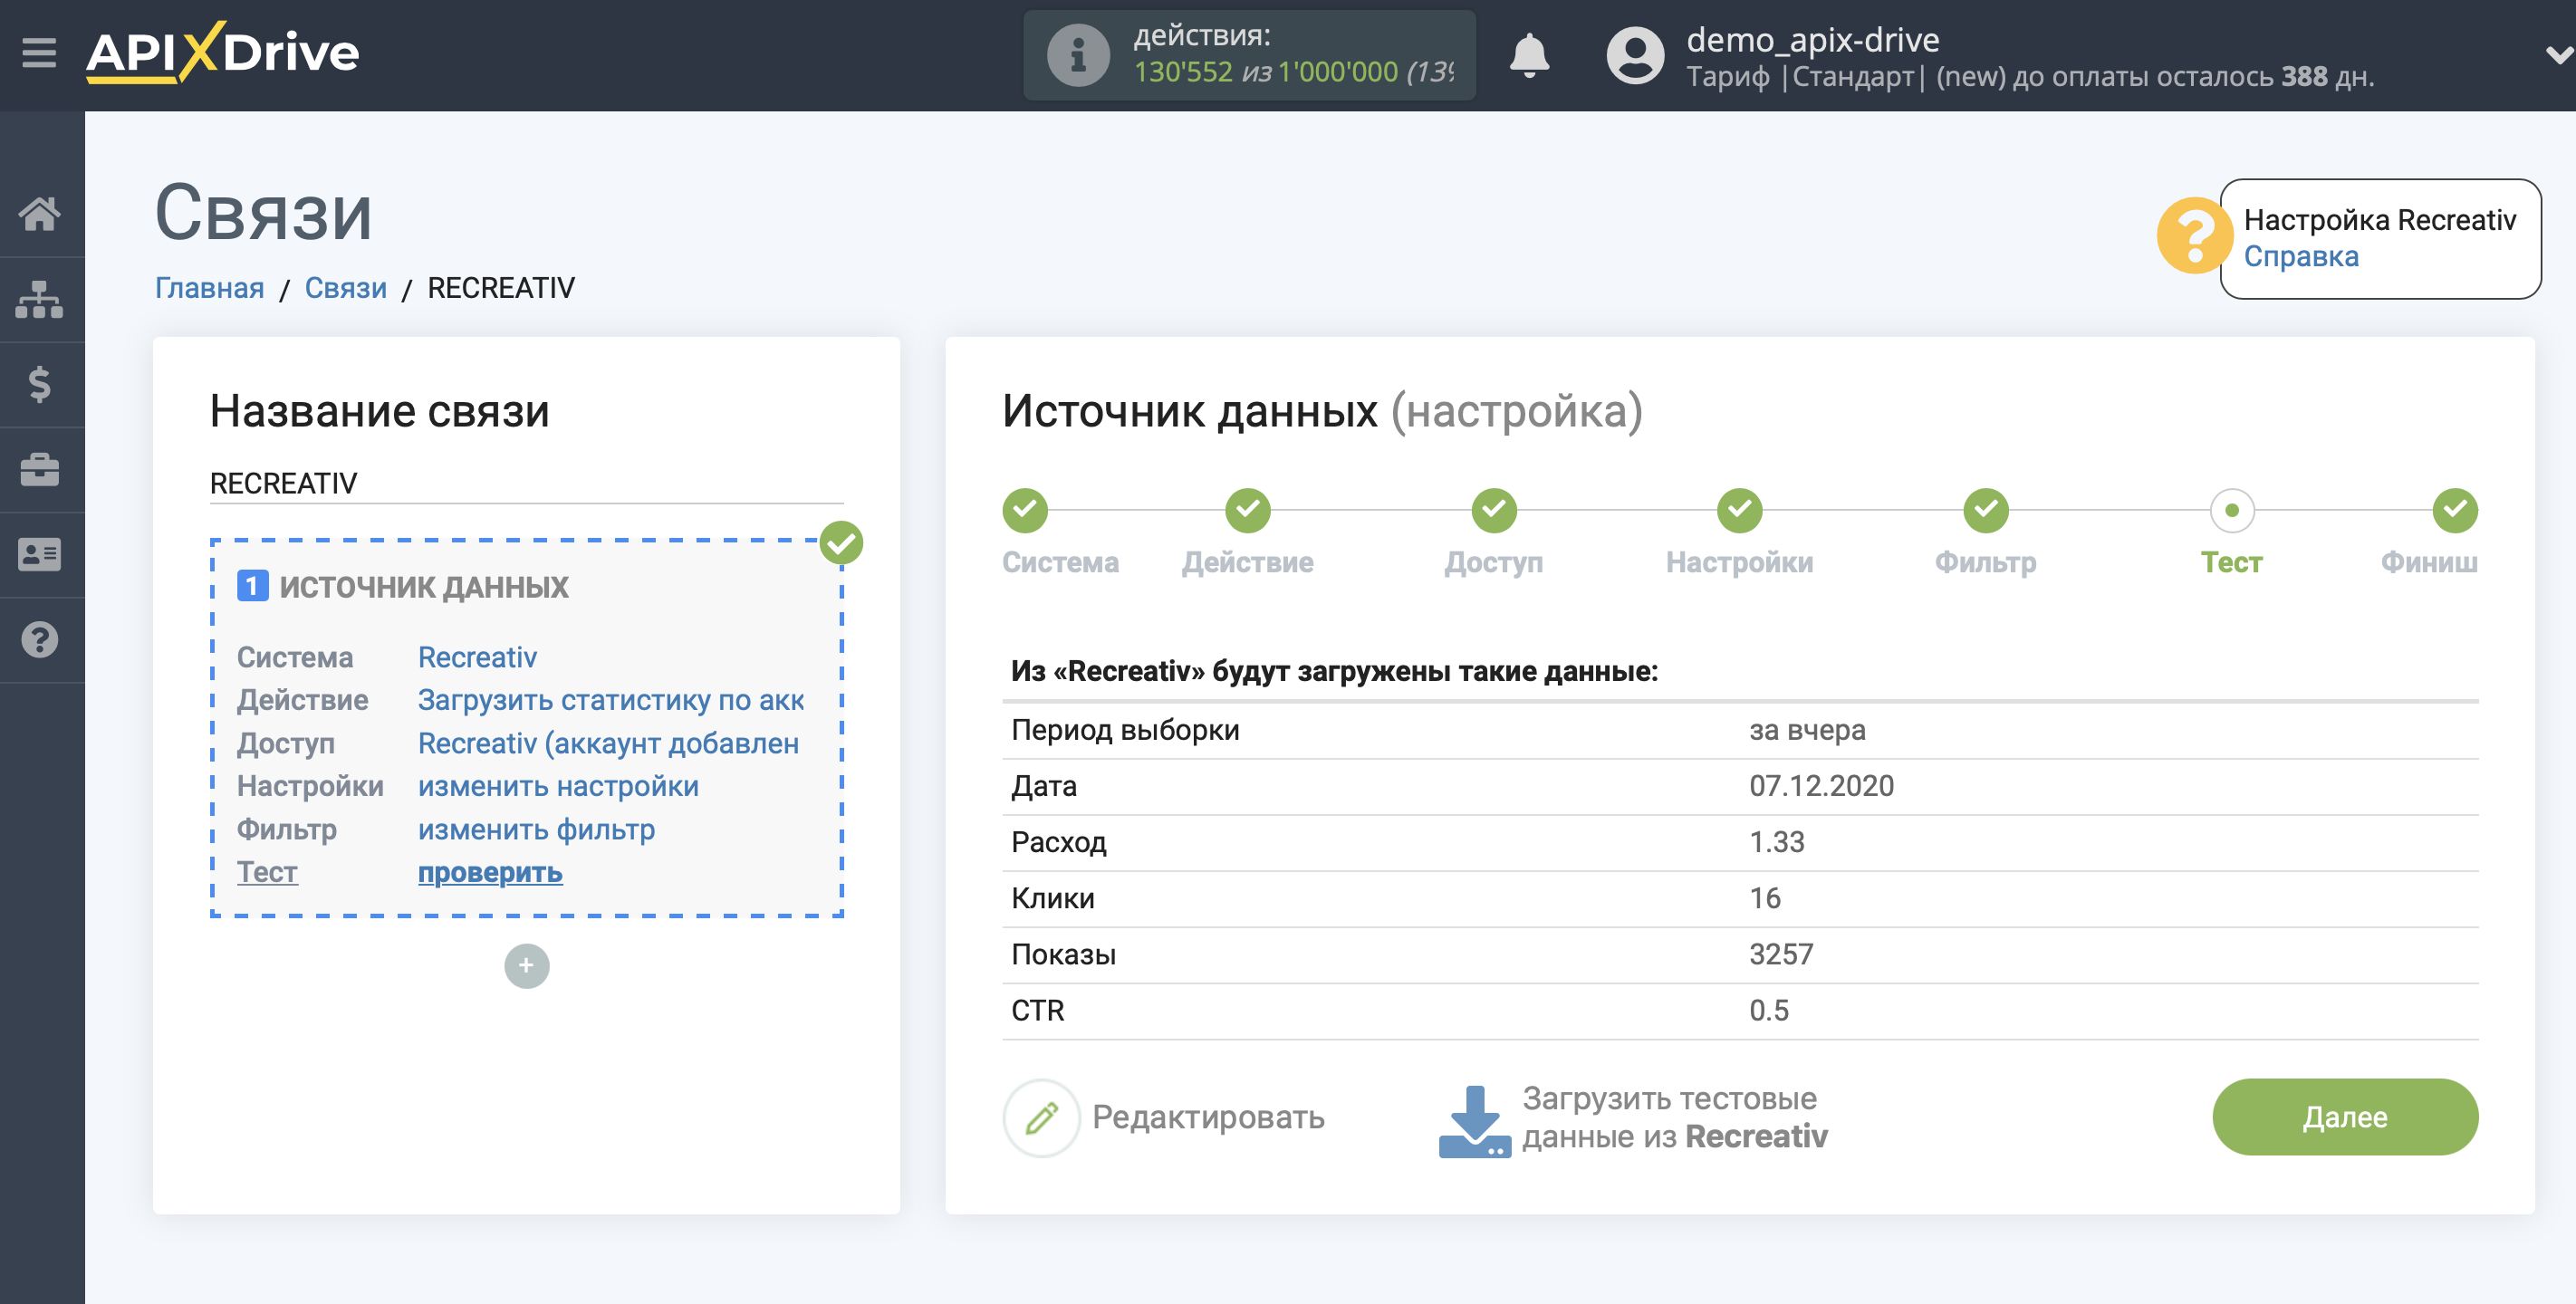Select the Клики value 16
The width and height of the screenshot is (2576, 1304).
(1765, 898)
